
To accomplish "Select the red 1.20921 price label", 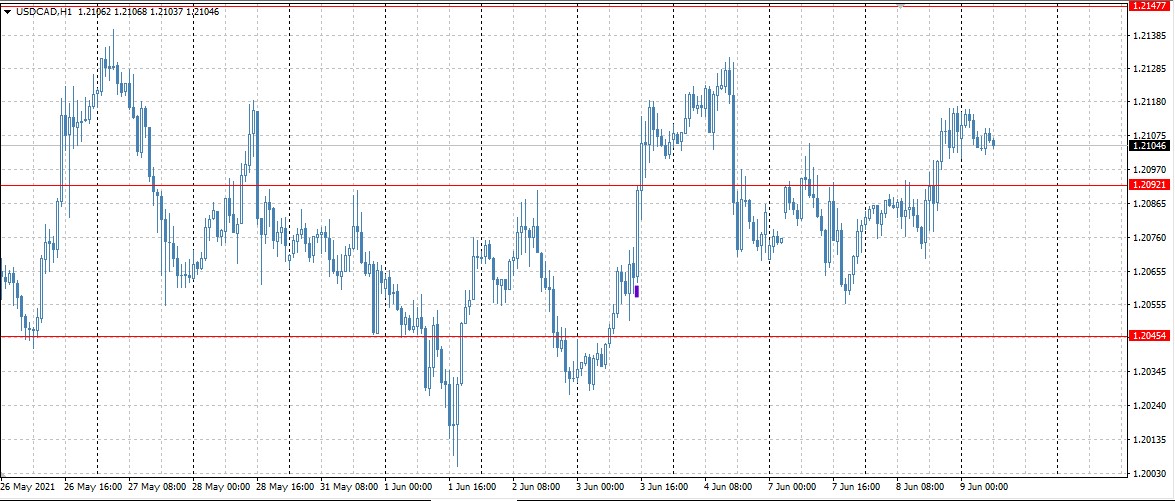I will point(1149,184).
